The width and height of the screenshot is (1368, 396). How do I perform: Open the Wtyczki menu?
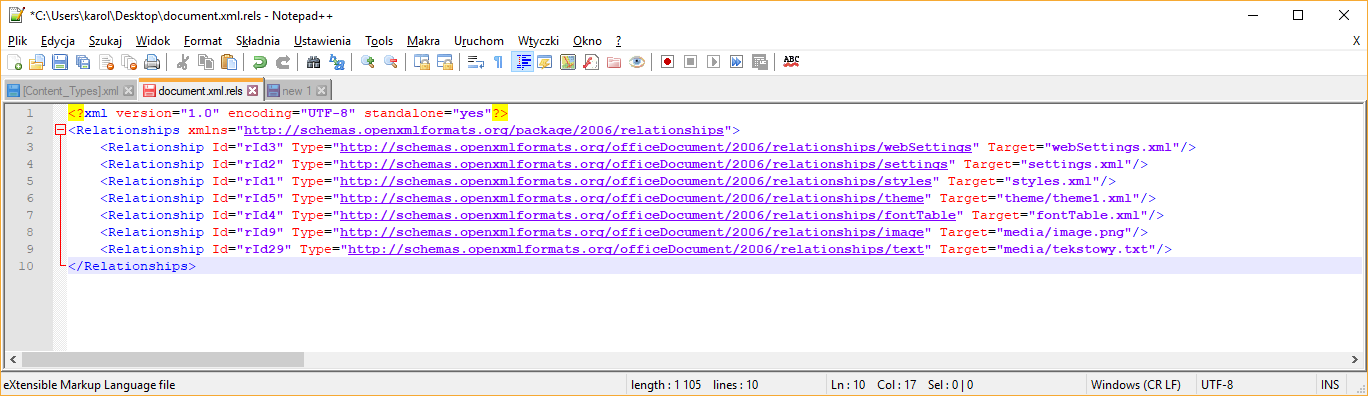538,40
